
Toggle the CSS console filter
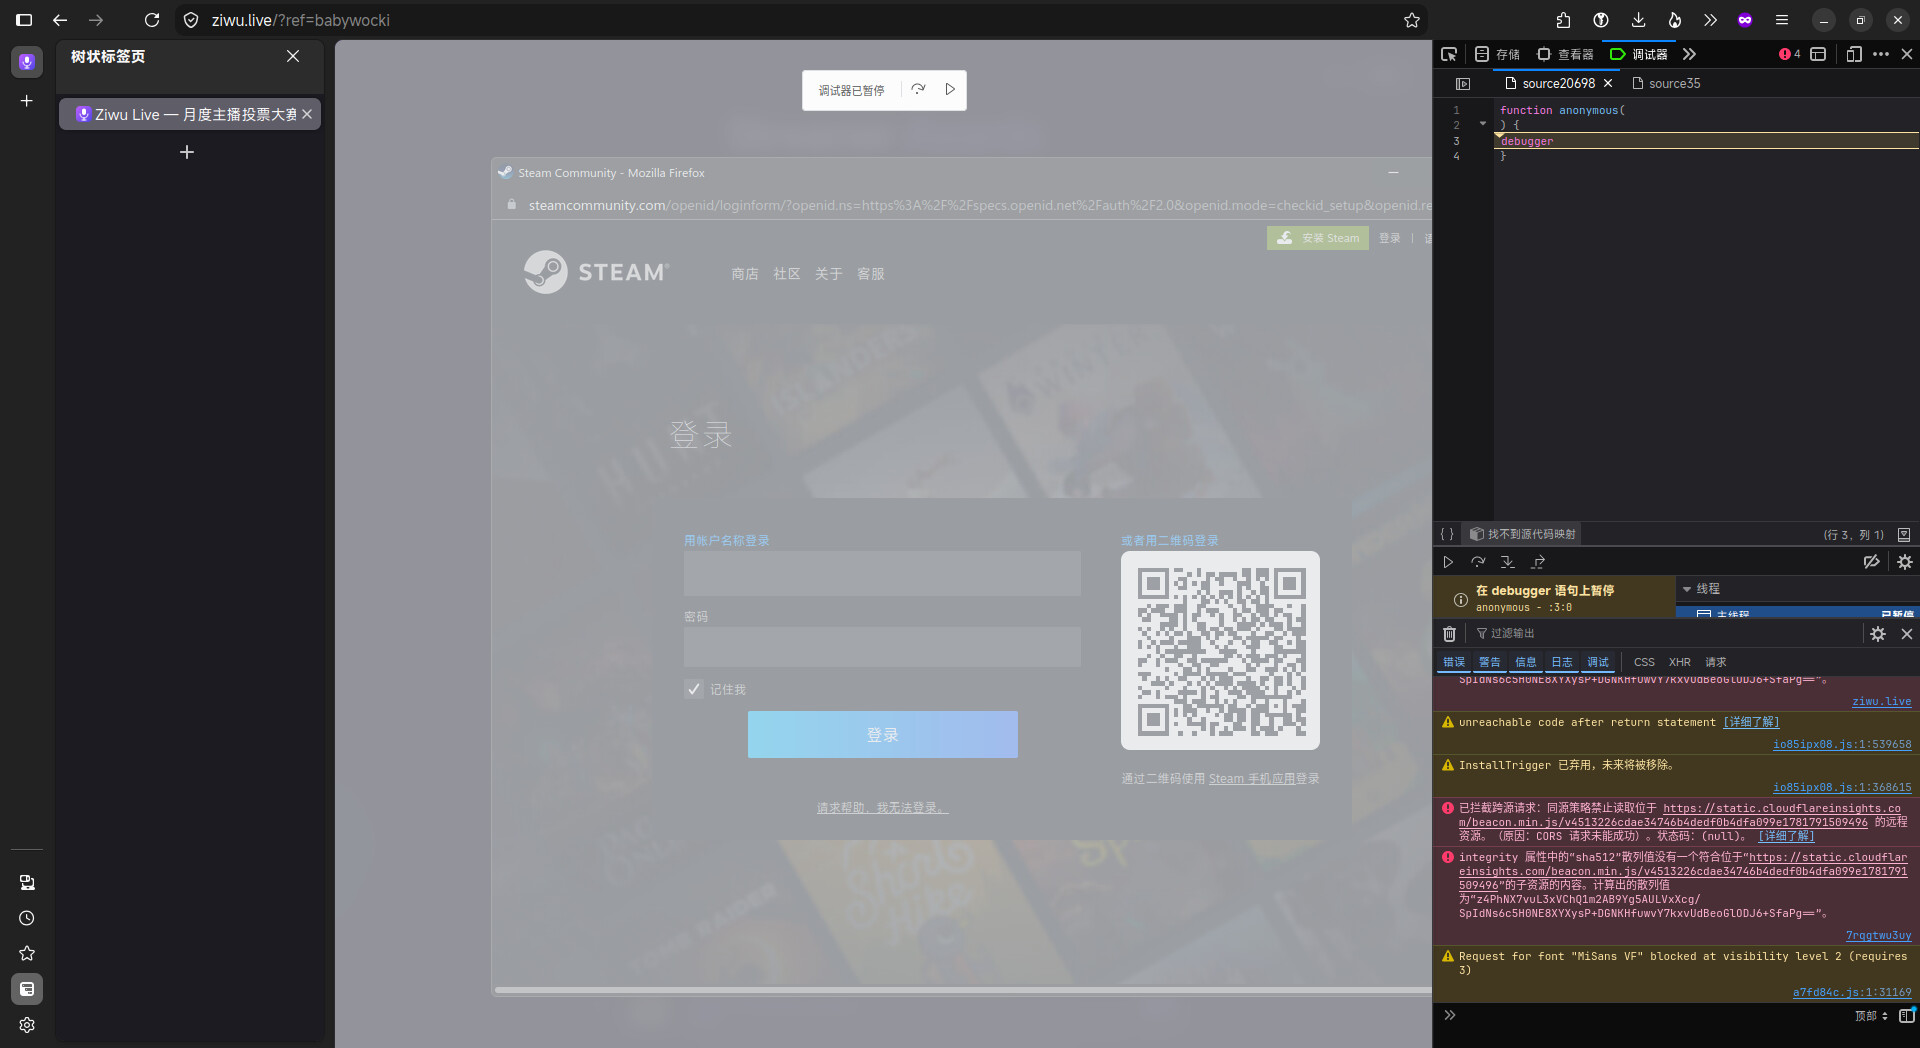click(x=1644, y=662)
